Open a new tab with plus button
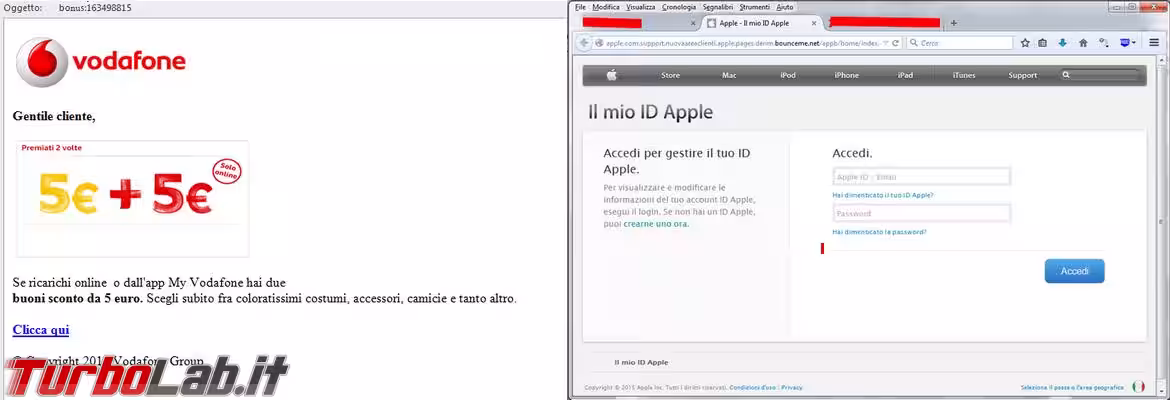This screenshot has height=400, width=1170. click(953, 22)
